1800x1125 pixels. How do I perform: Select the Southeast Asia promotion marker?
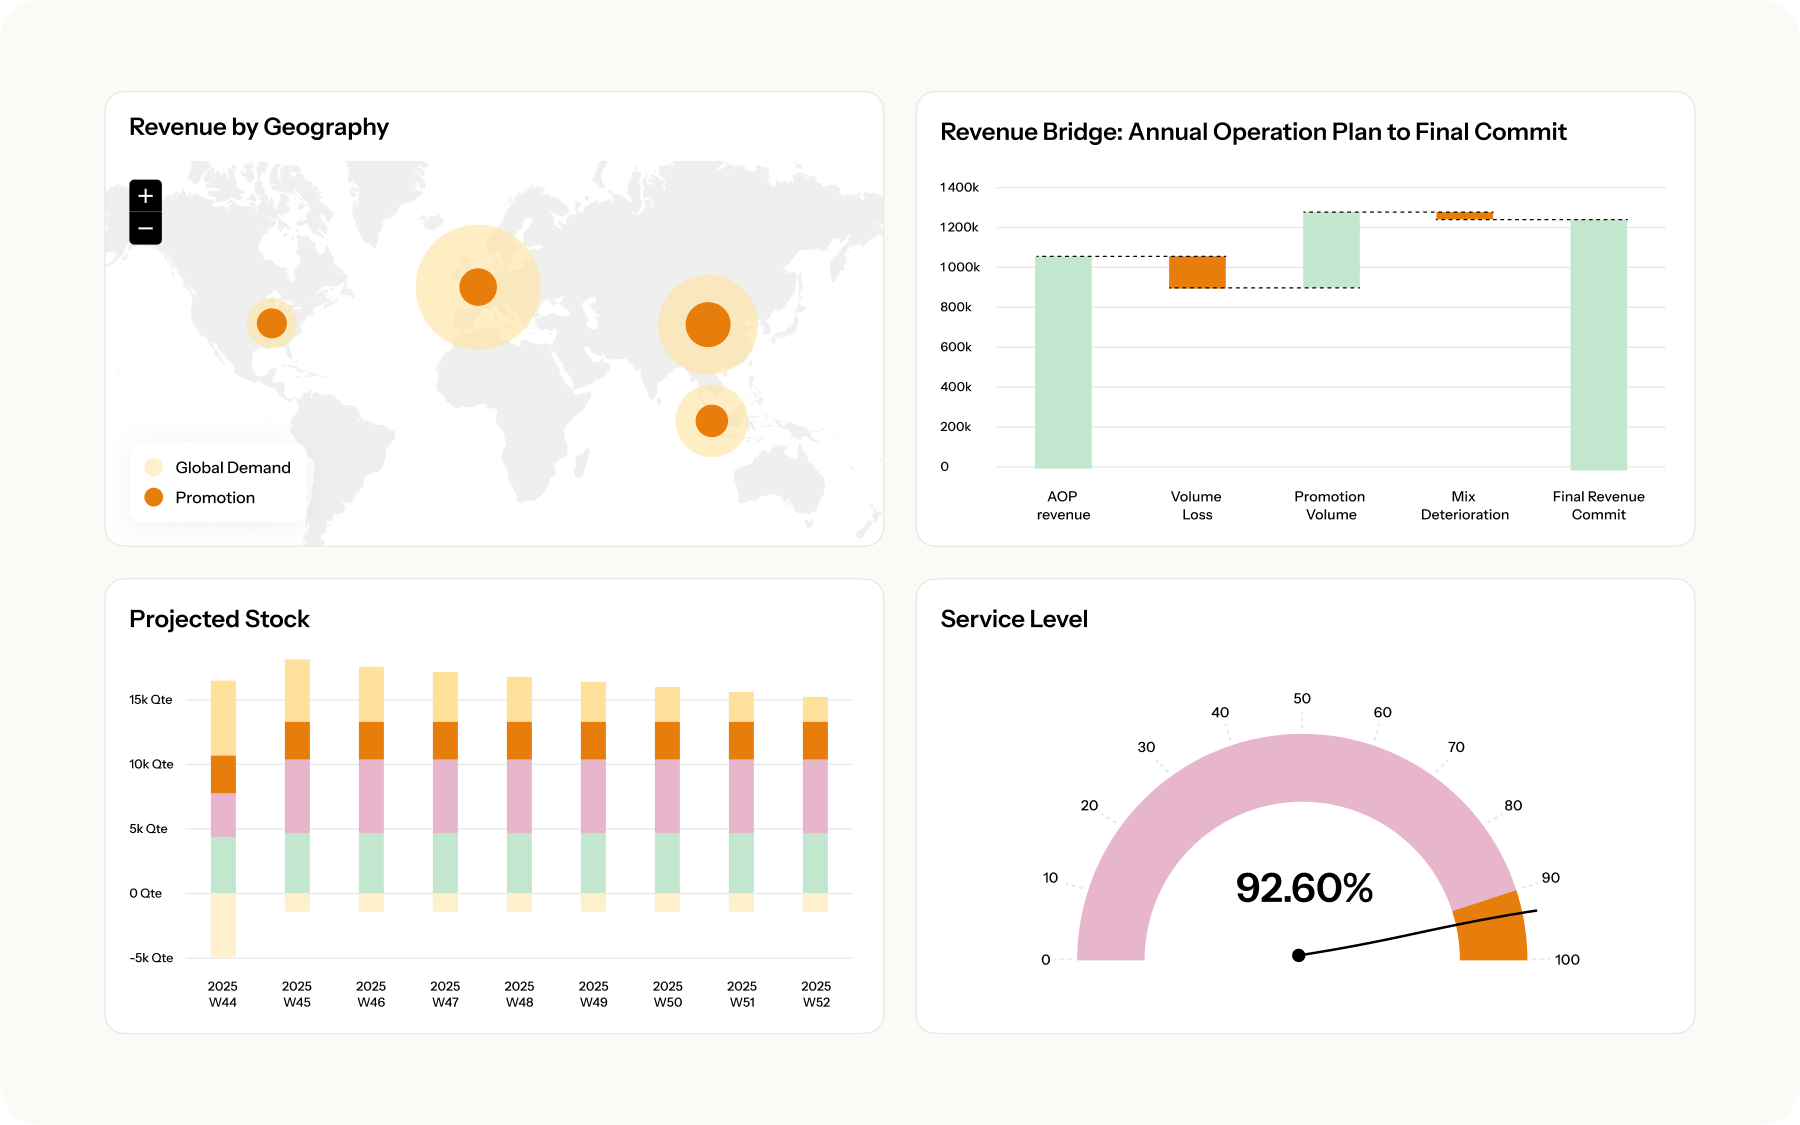point(711,421)
